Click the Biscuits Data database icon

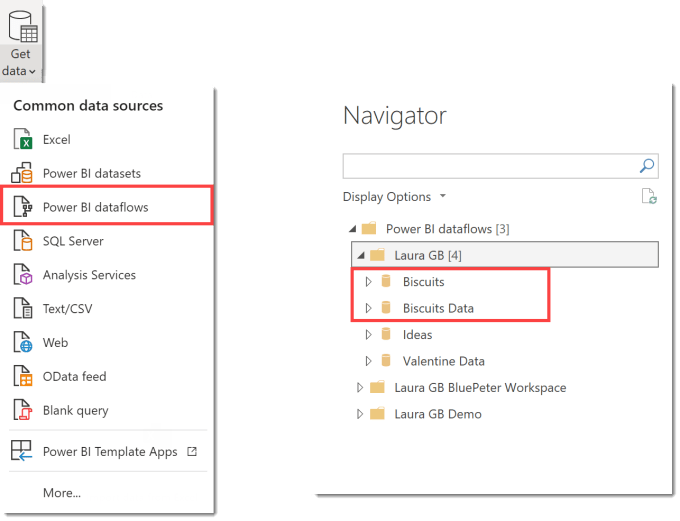(x=386, y=308)
